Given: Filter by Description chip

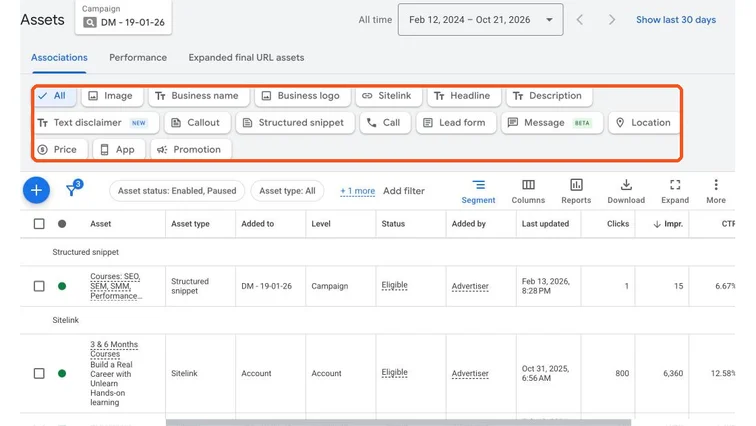Looking at the screenshot, I should [x=549, y=96].
